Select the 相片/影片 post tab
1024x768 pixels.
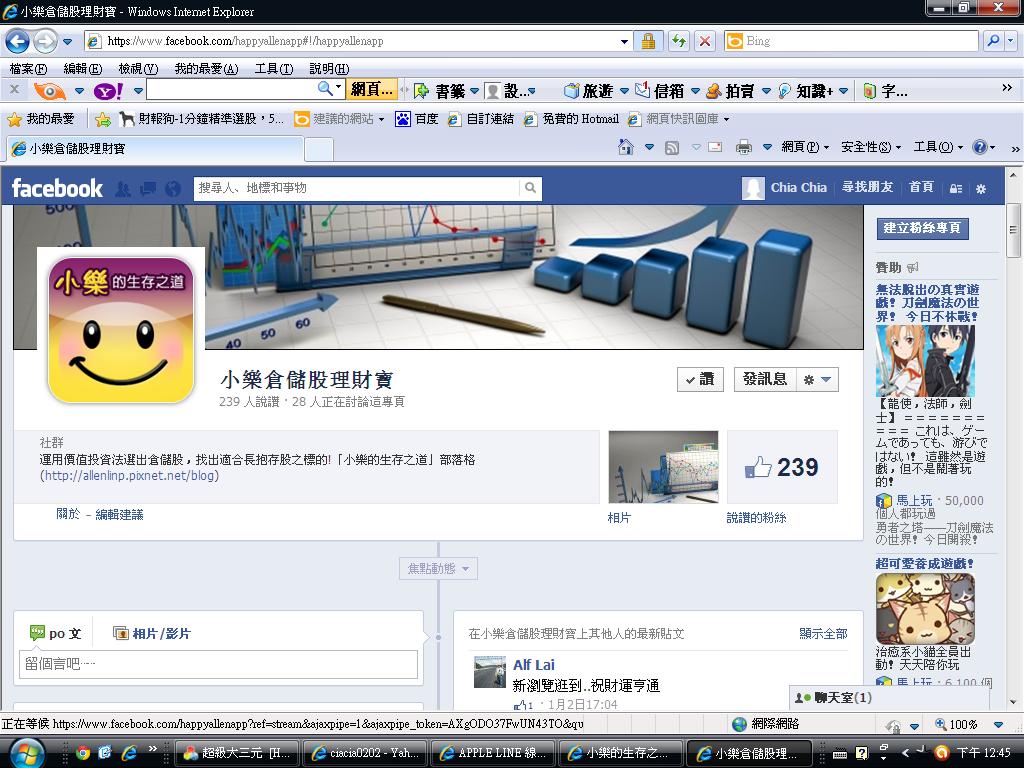[x=152, y=633]
